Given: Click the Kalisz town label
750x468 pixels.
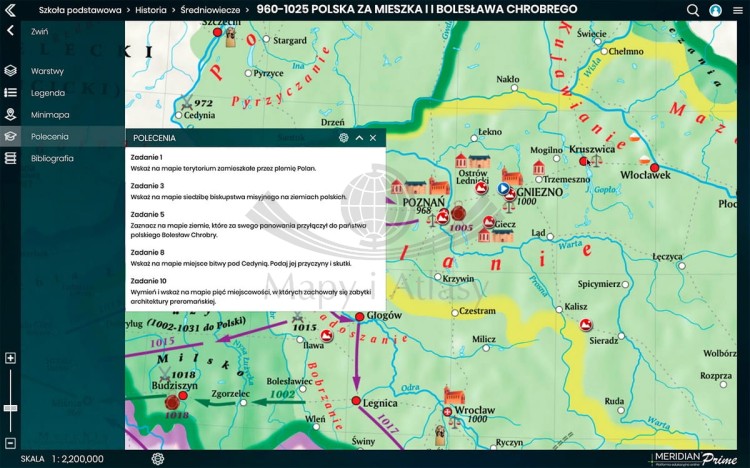Looking at the screenshot, I should click(x=576, y=307).
